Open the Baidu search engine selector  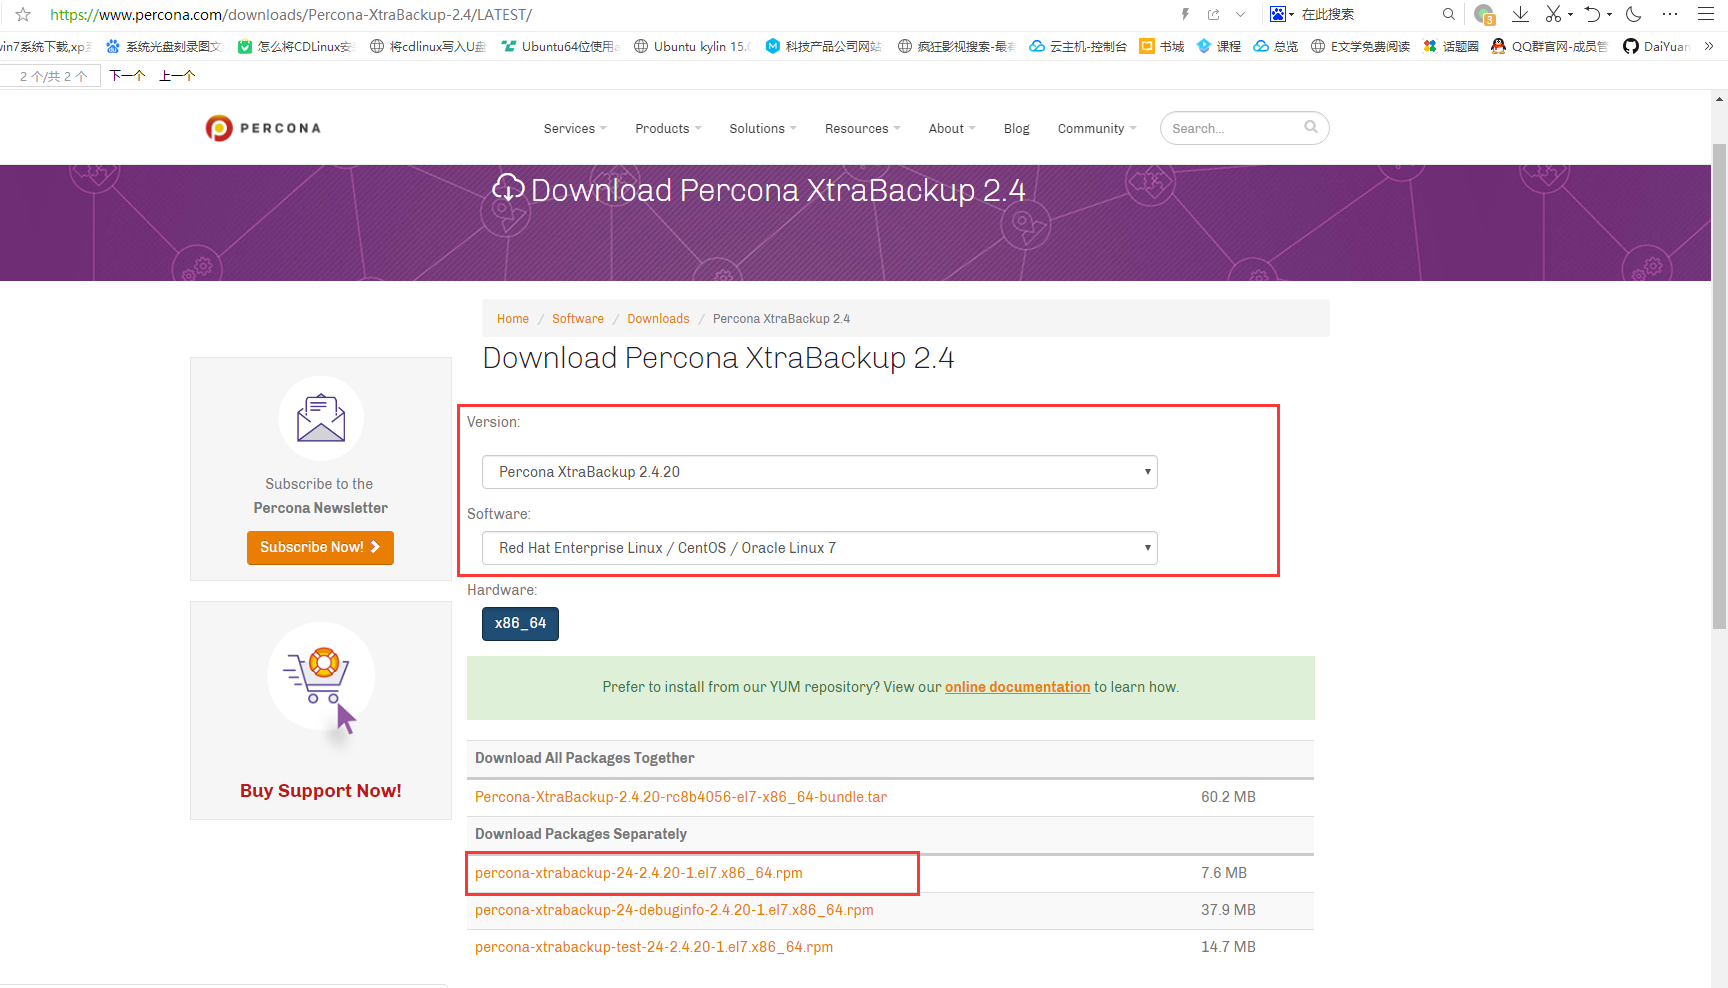(1281, 14)
